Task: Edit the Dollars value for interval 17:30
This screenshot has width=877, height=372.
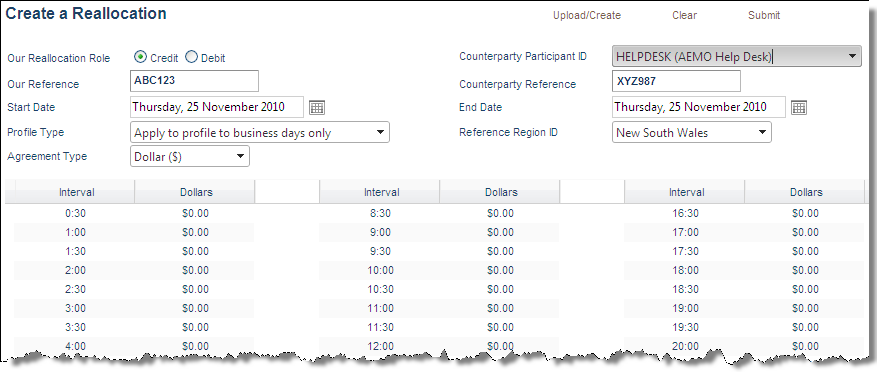Action: point(805,251)
